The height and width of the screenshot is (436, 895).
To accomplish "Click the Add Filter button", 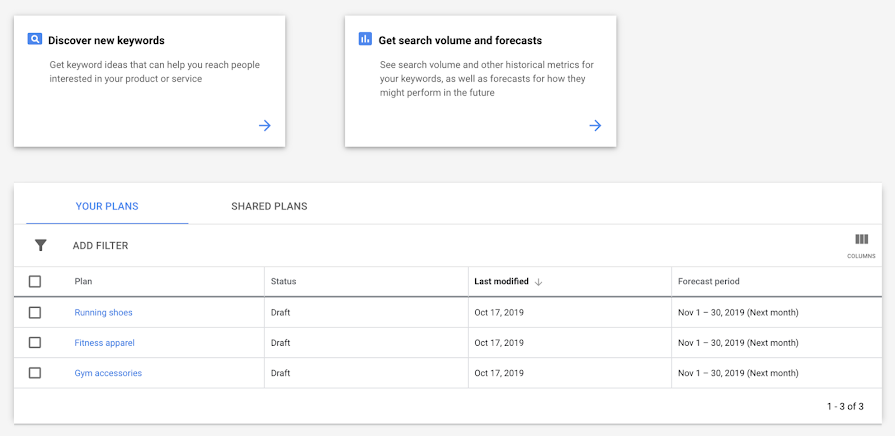I will pyautogui.click(x=100, y=246).
